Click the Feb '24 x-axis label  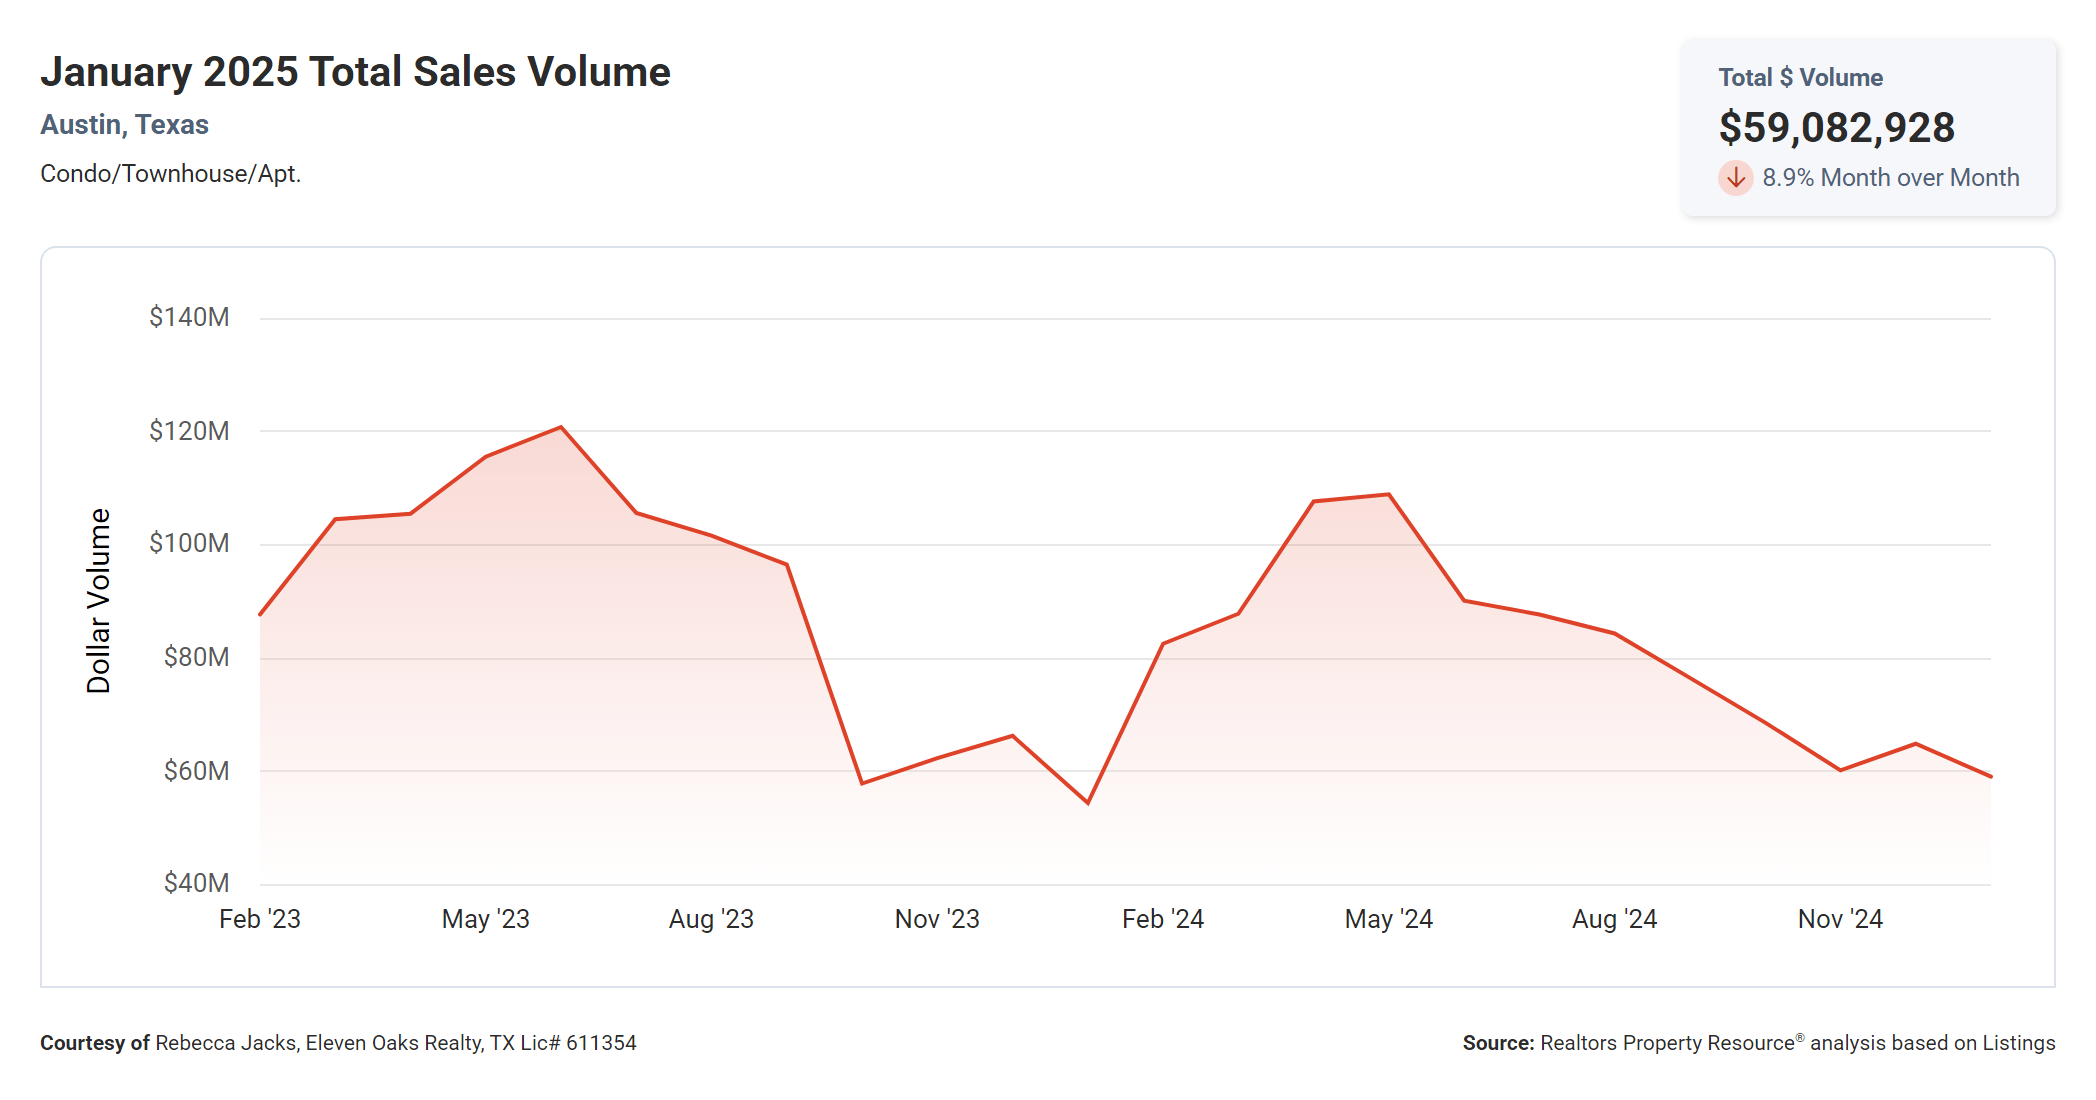click(x=1163, y=919)
